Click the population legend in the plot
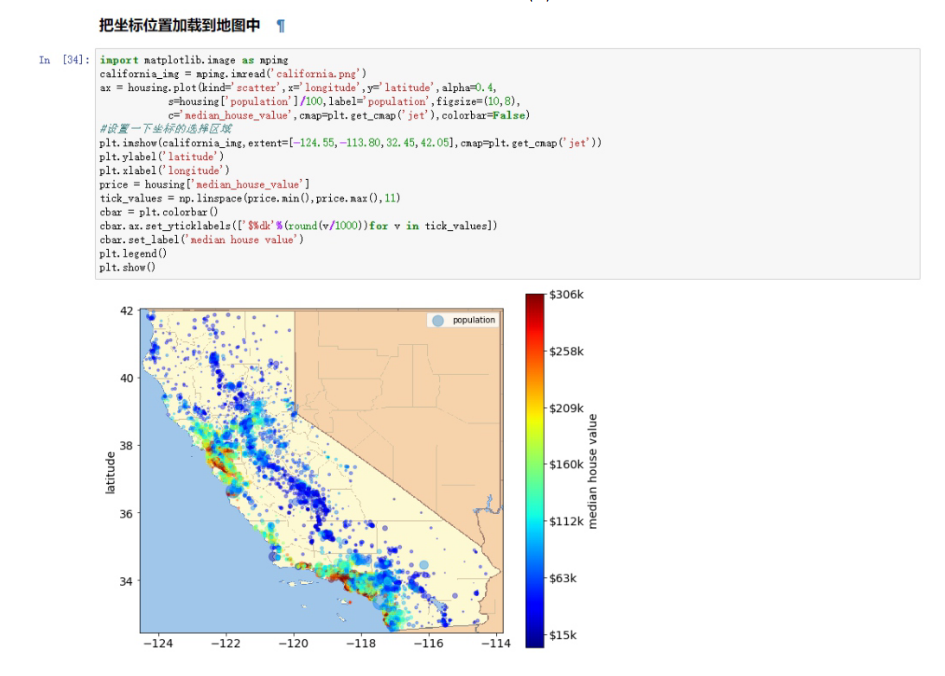 (462, 320)
